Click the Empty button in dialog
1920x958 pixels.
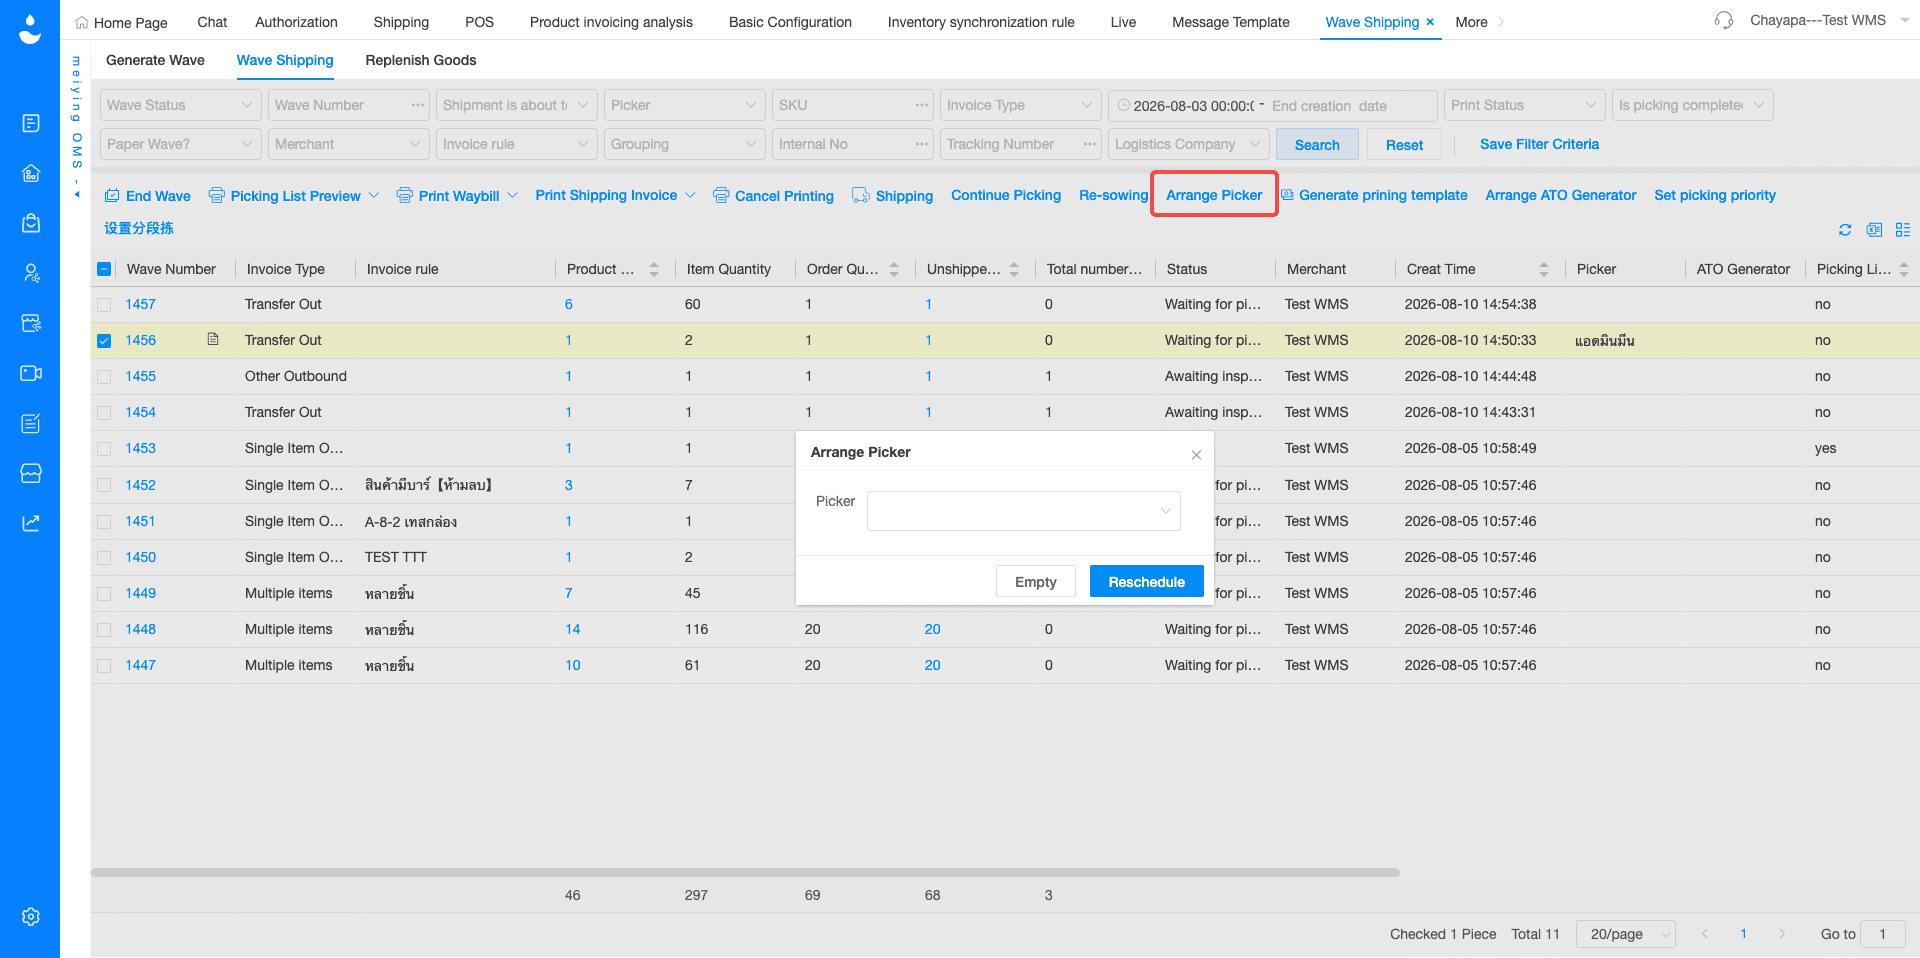1035,581
